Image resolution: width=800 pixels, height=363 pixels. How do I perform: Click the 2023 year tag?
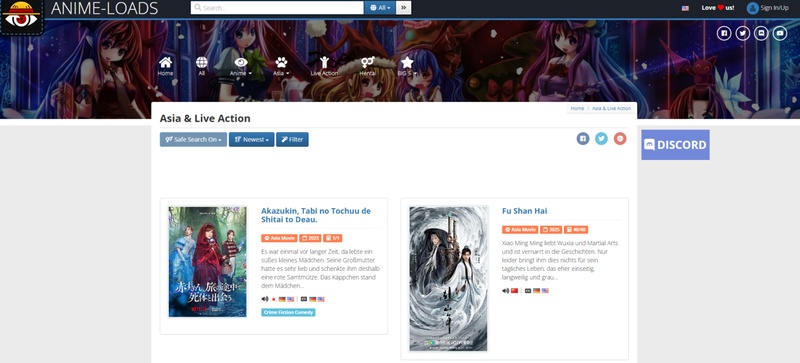[x=311, y=238]
